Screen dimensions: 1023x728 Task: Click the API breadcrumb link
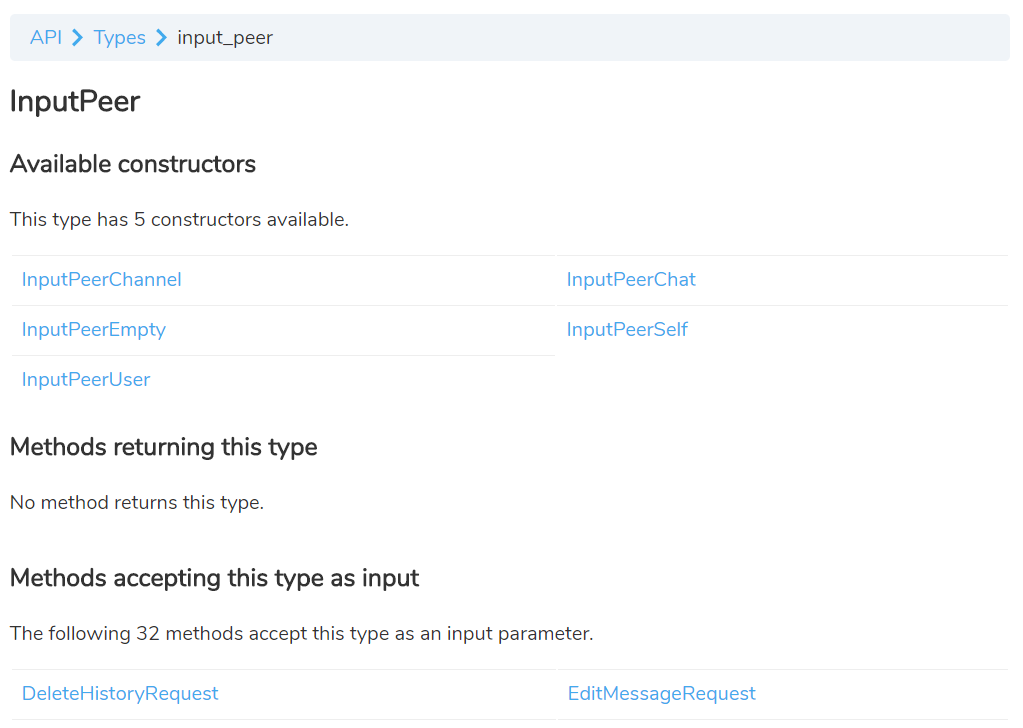point(46,38)
